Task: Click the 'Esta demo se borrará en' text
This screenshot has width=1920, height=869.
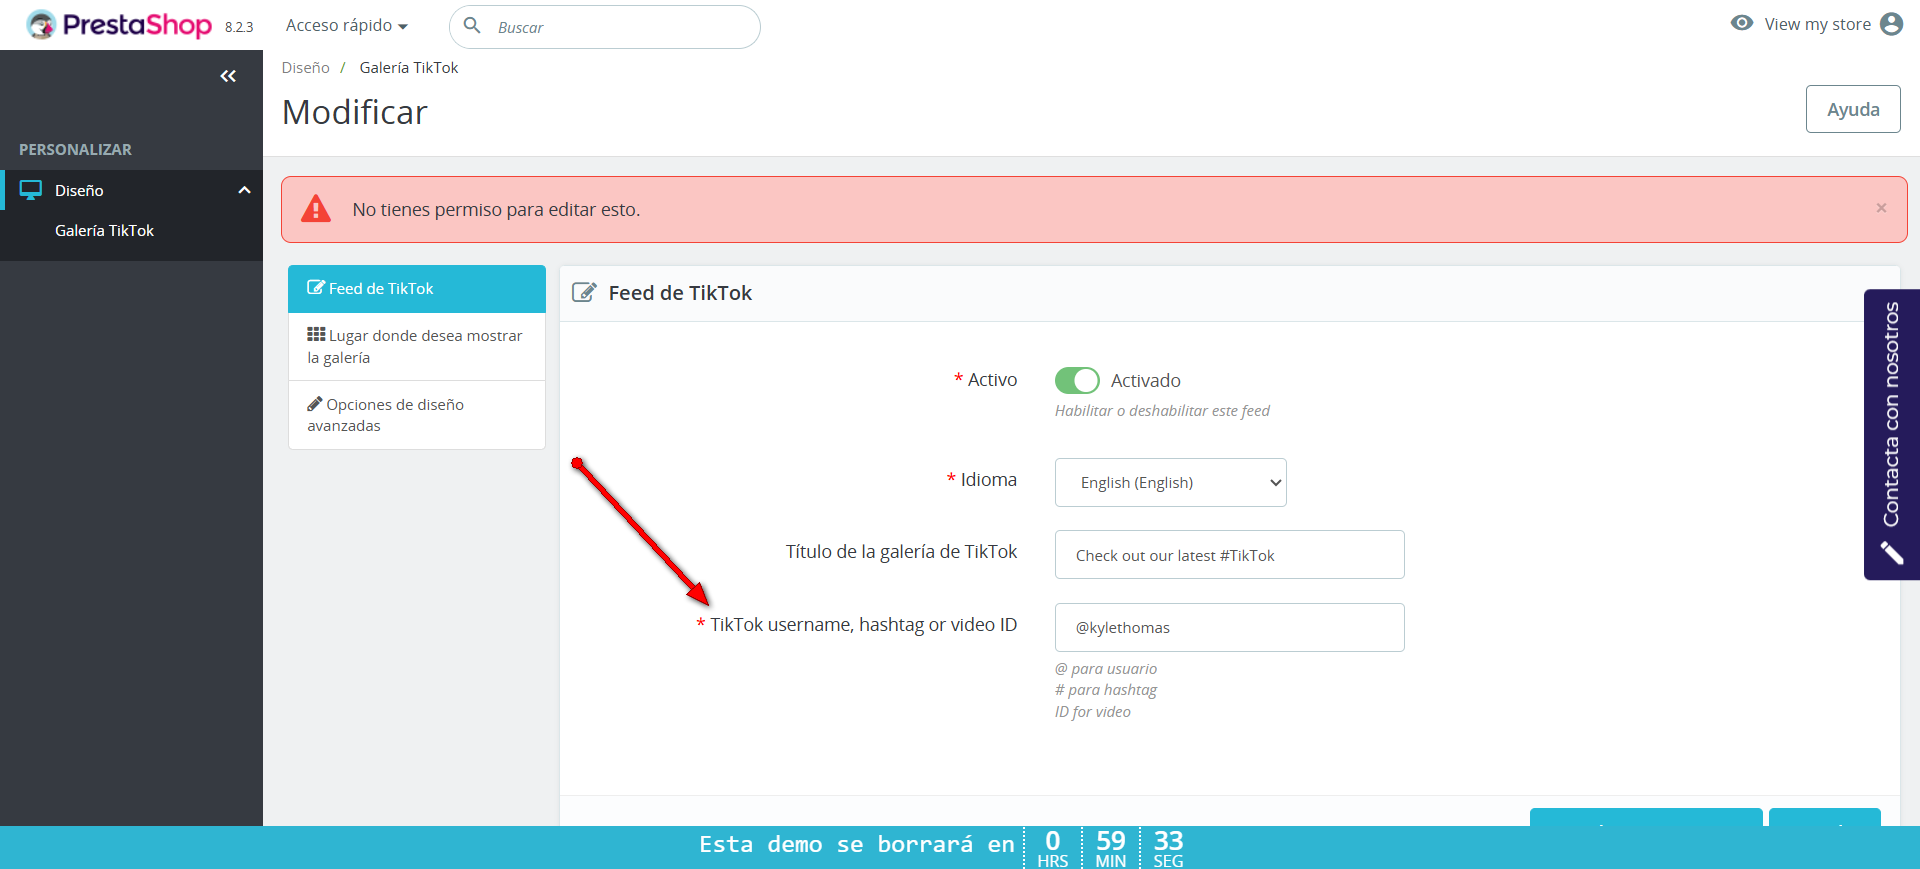Action: [857, 845]
